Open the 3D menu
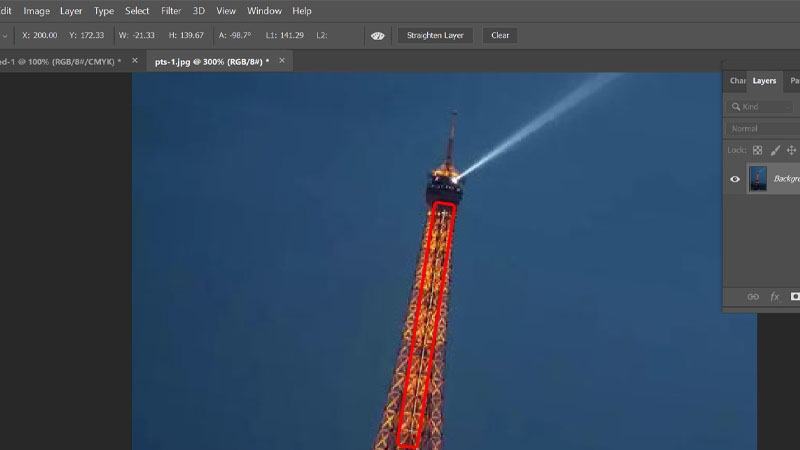The width and height of the screenshot is (800, 450). click(x=198, y=11)
